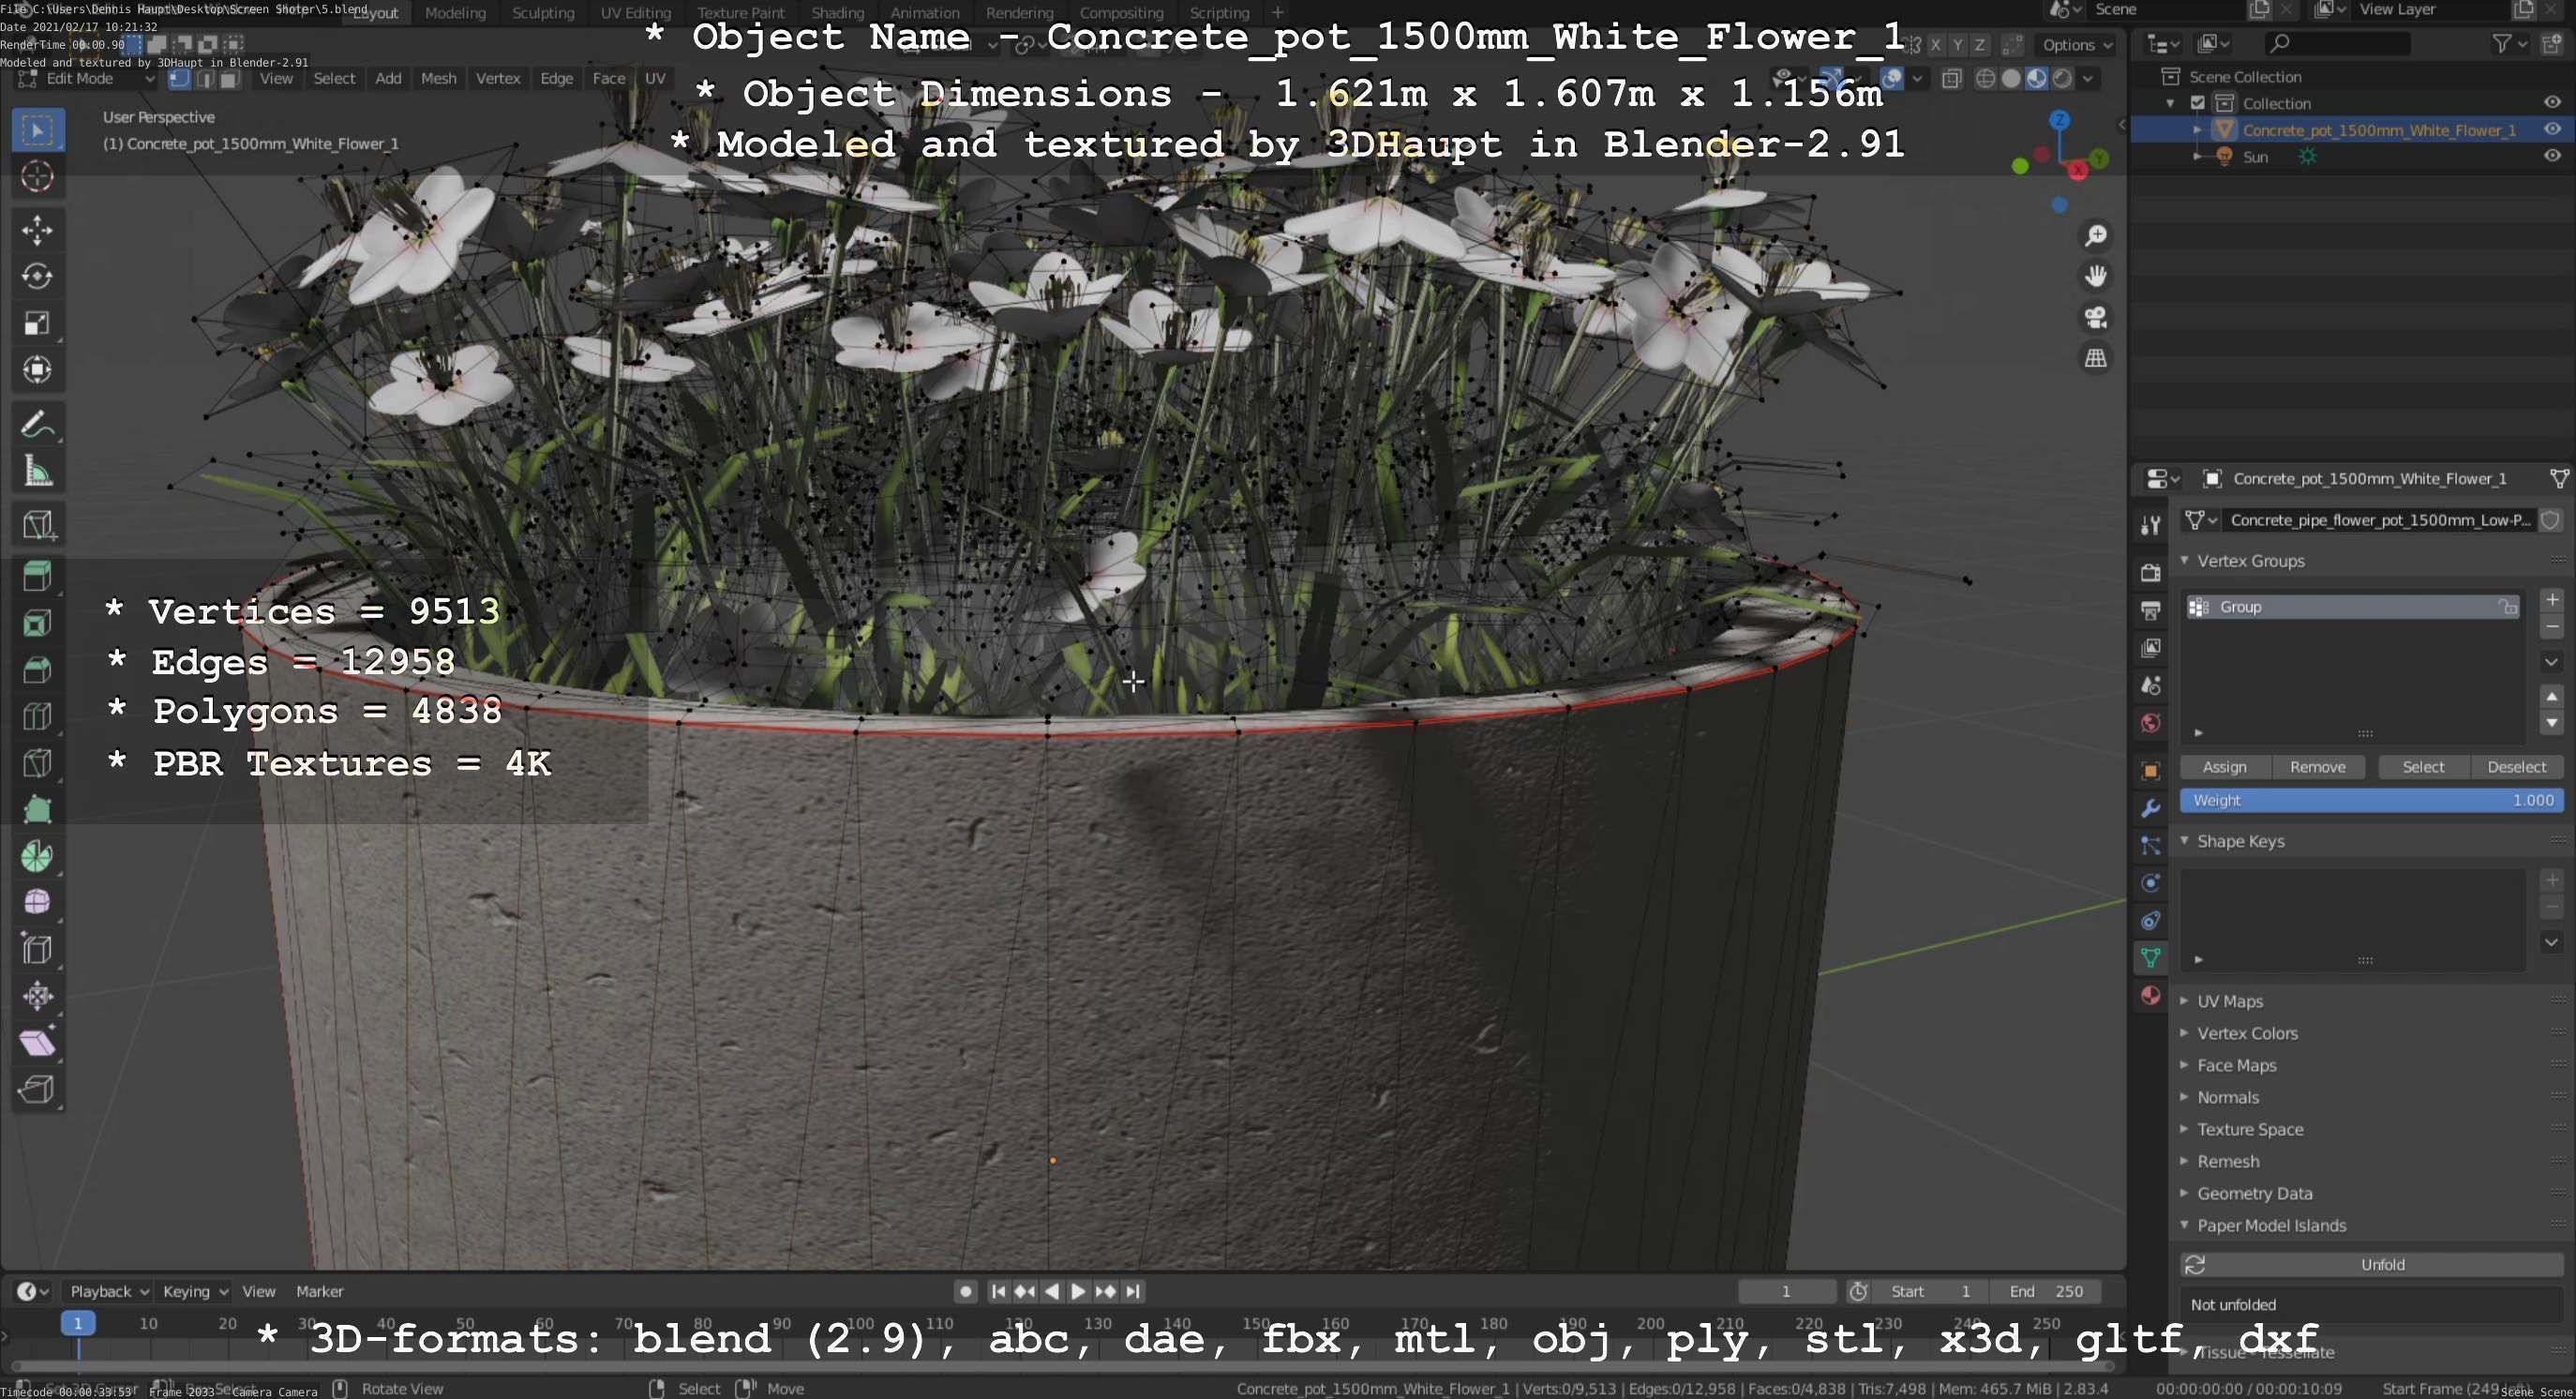Click the Deselect button
2576x1399 pixels.
(2516, 767)
